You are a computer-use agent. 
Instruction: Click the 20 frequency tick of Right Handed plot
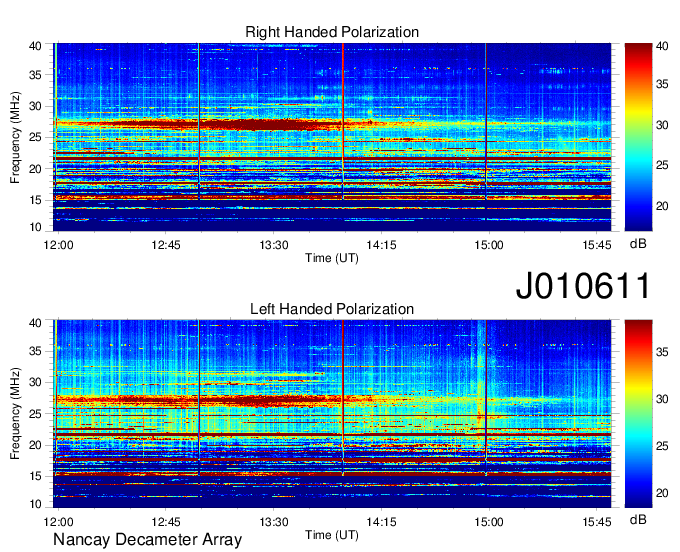click(x=35, y=169)
